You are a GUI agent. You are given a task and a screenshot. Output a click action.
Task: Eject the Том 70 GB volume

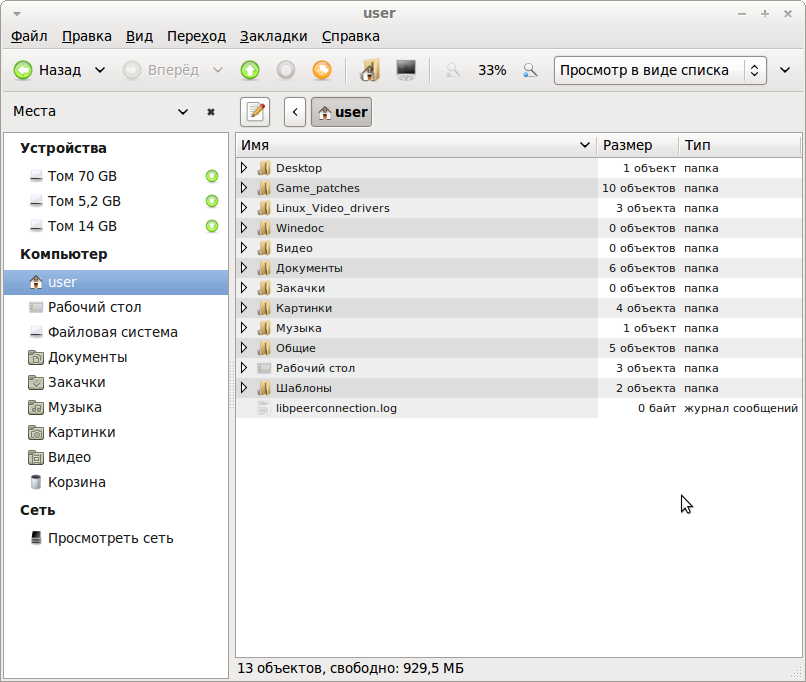(212, 176)
